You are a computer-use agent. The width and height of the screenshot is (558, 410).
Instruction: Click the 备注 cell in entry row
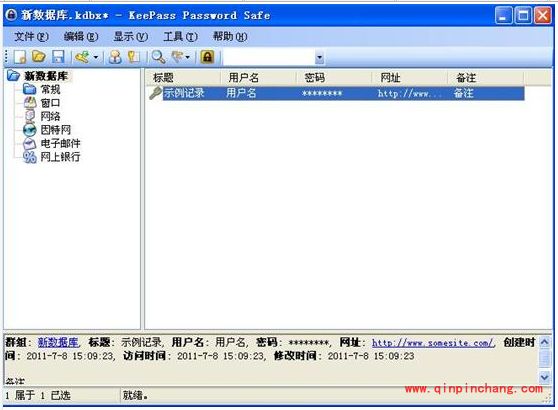(x=463, y=93)
